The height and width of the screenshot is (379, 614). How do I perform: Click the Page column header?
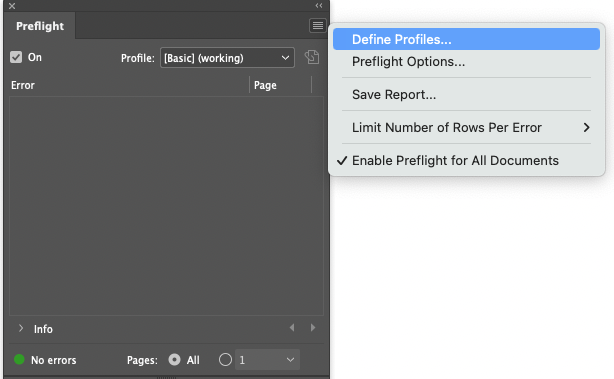point(265,85)
